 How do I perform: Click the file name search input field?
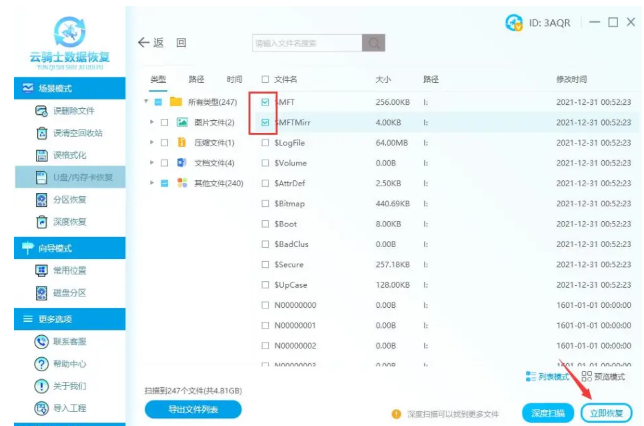coord(306,43)
